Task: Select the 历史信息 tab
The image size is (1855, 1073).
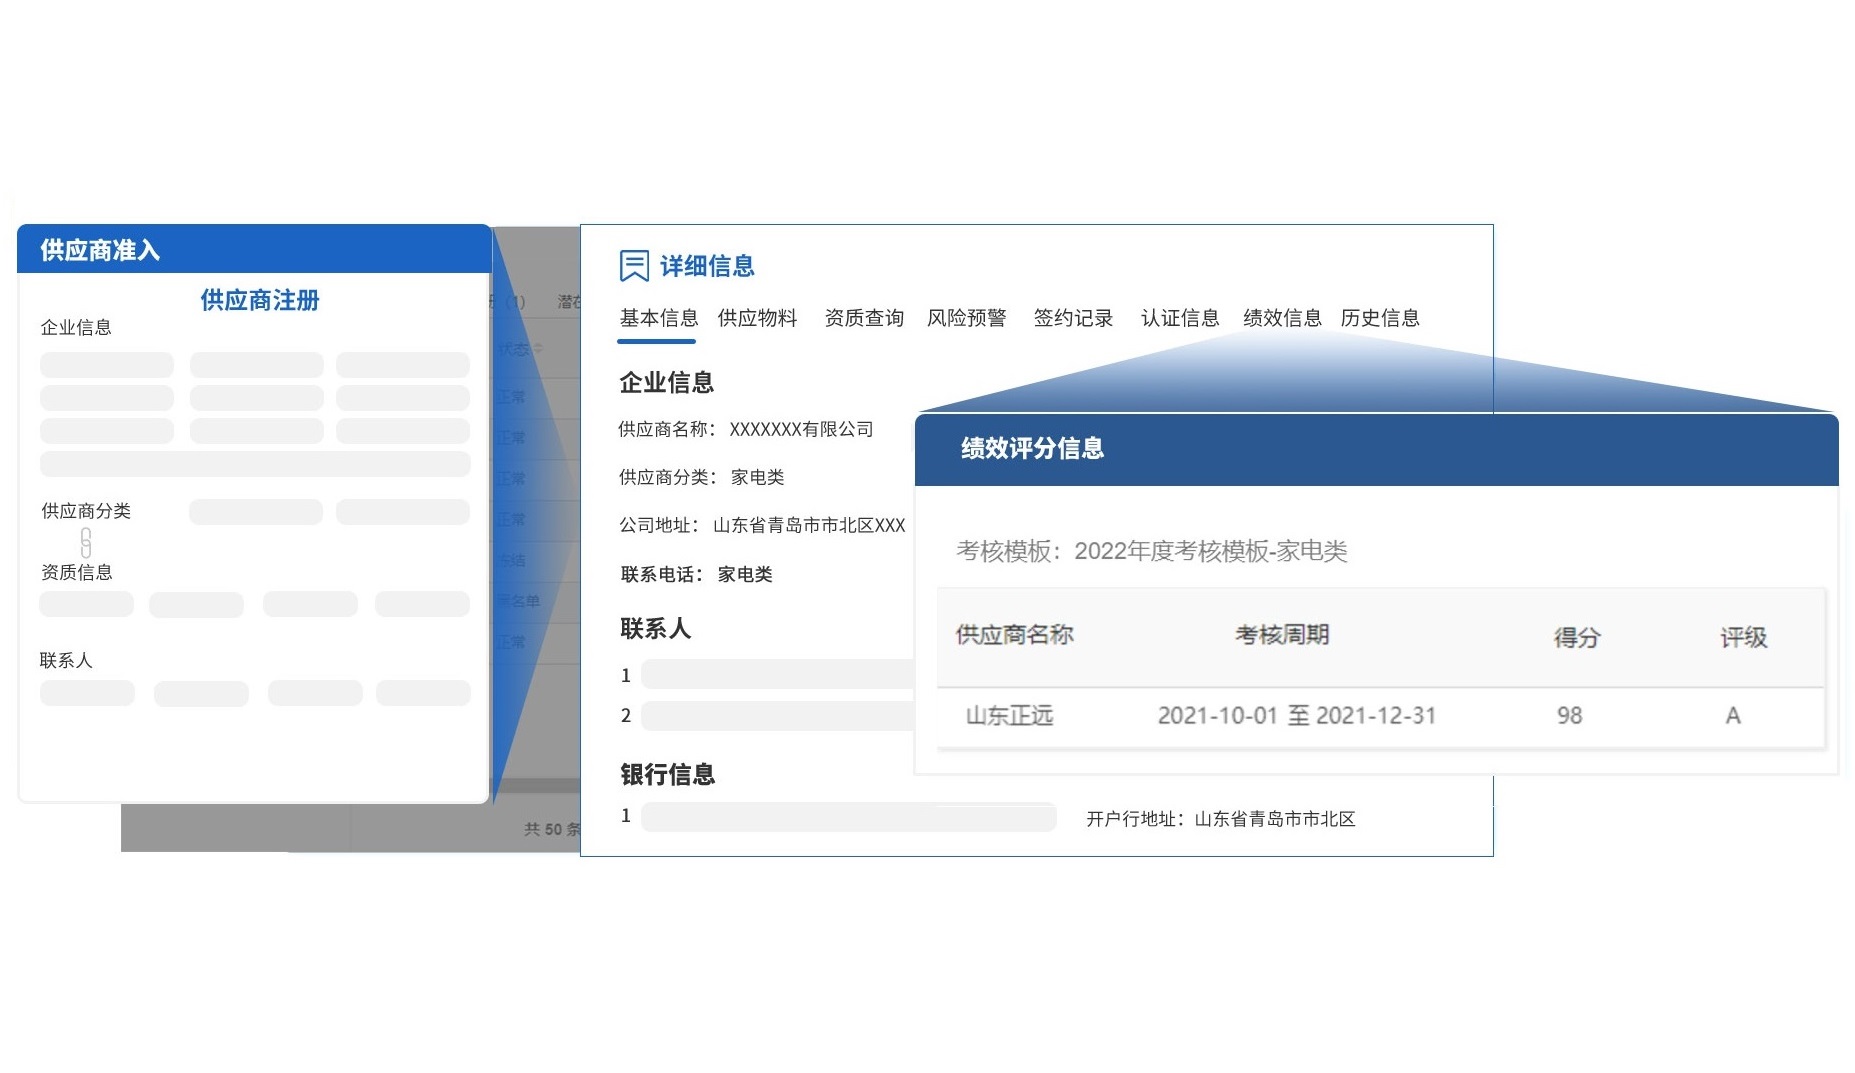Action: [x=1380, y=318]
